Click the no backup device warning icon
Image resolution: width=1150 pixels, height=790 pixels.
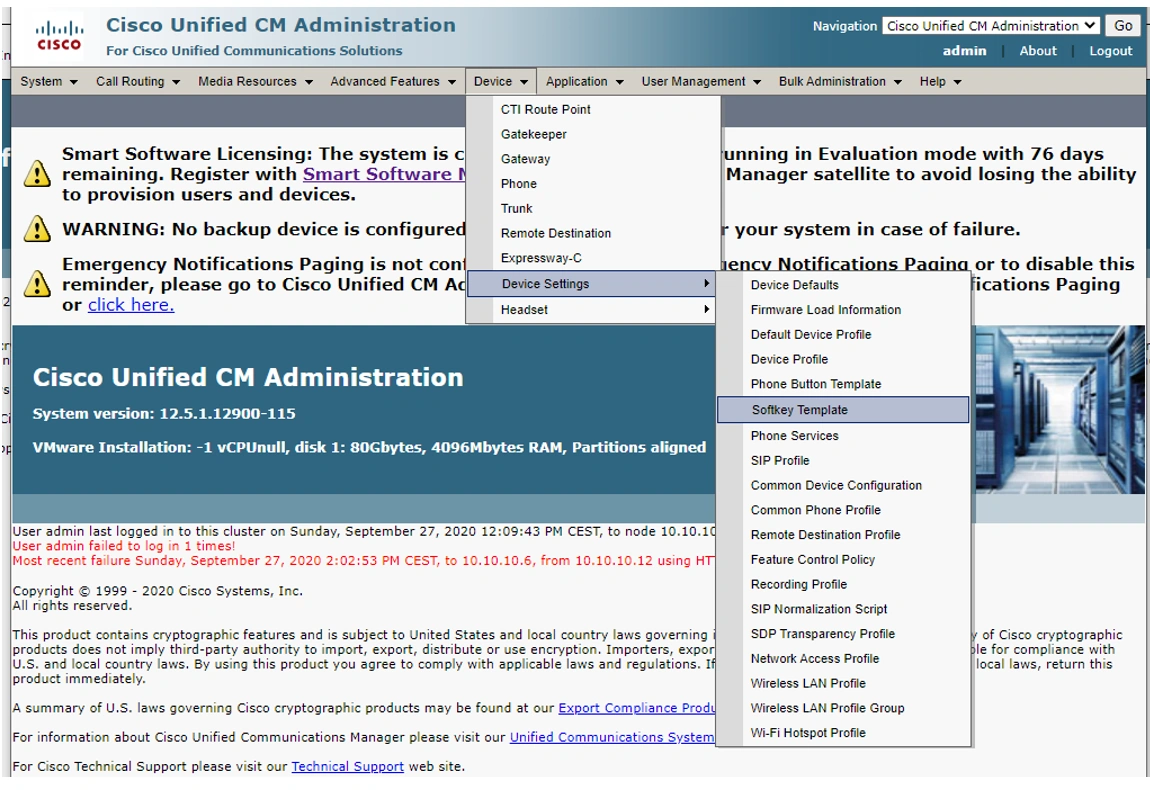point(37,229)
